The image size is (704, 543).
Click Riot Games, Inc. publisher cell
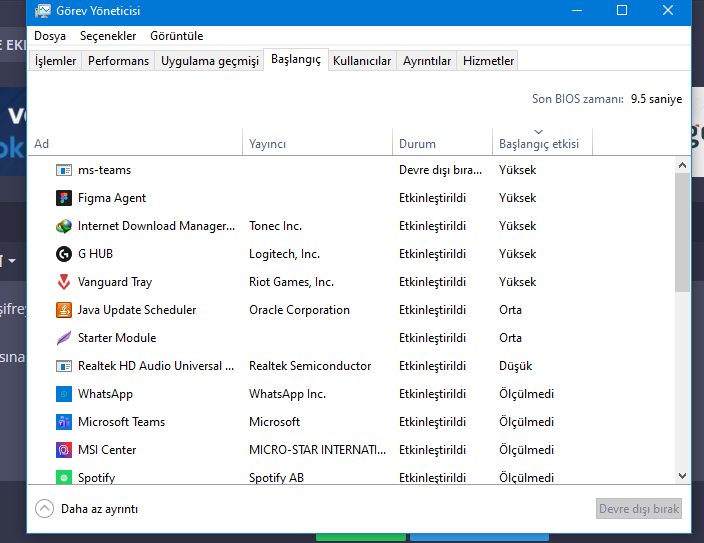coord(291,282)
